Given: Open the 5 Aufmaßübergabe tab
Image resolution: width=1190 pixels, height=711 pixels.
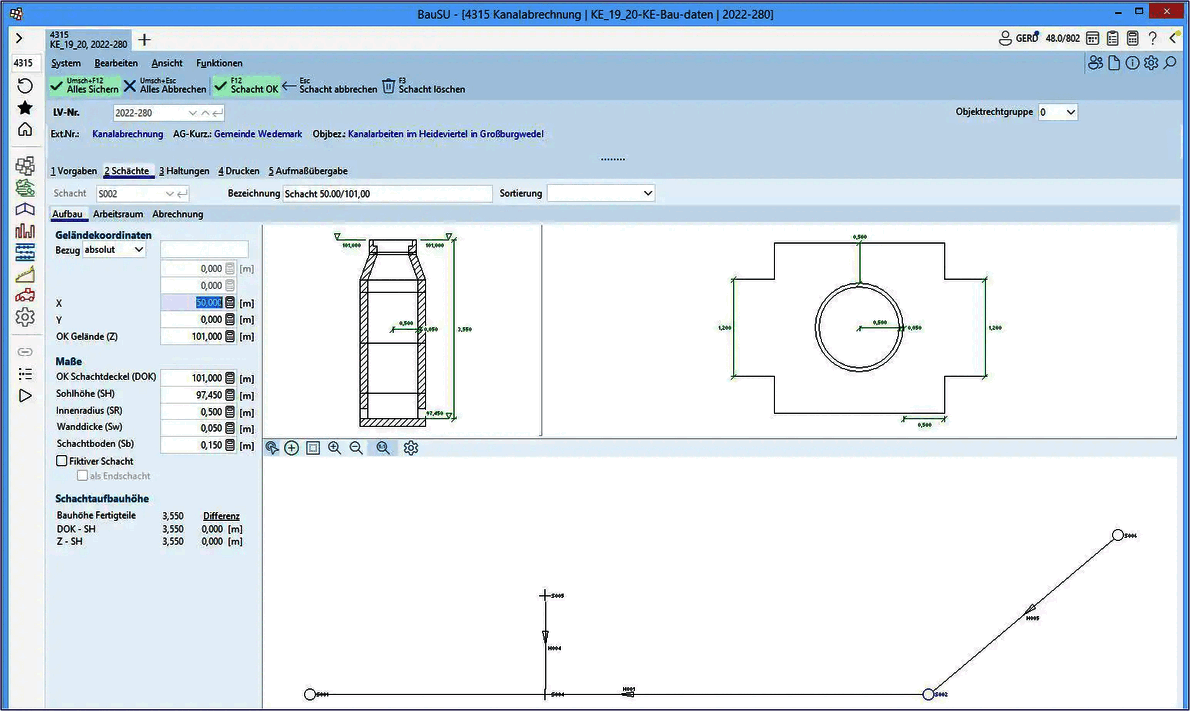Looking at the screenshot, I should [308, 171].
